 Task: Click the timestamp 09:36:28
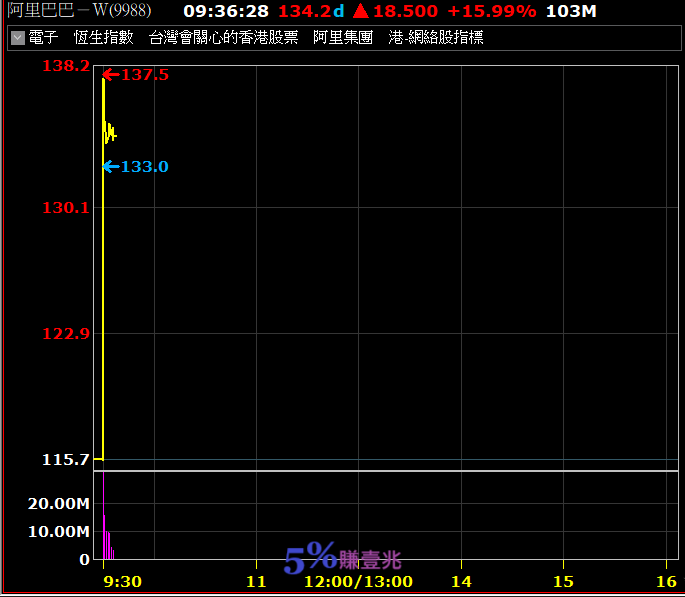click(226, 11)
